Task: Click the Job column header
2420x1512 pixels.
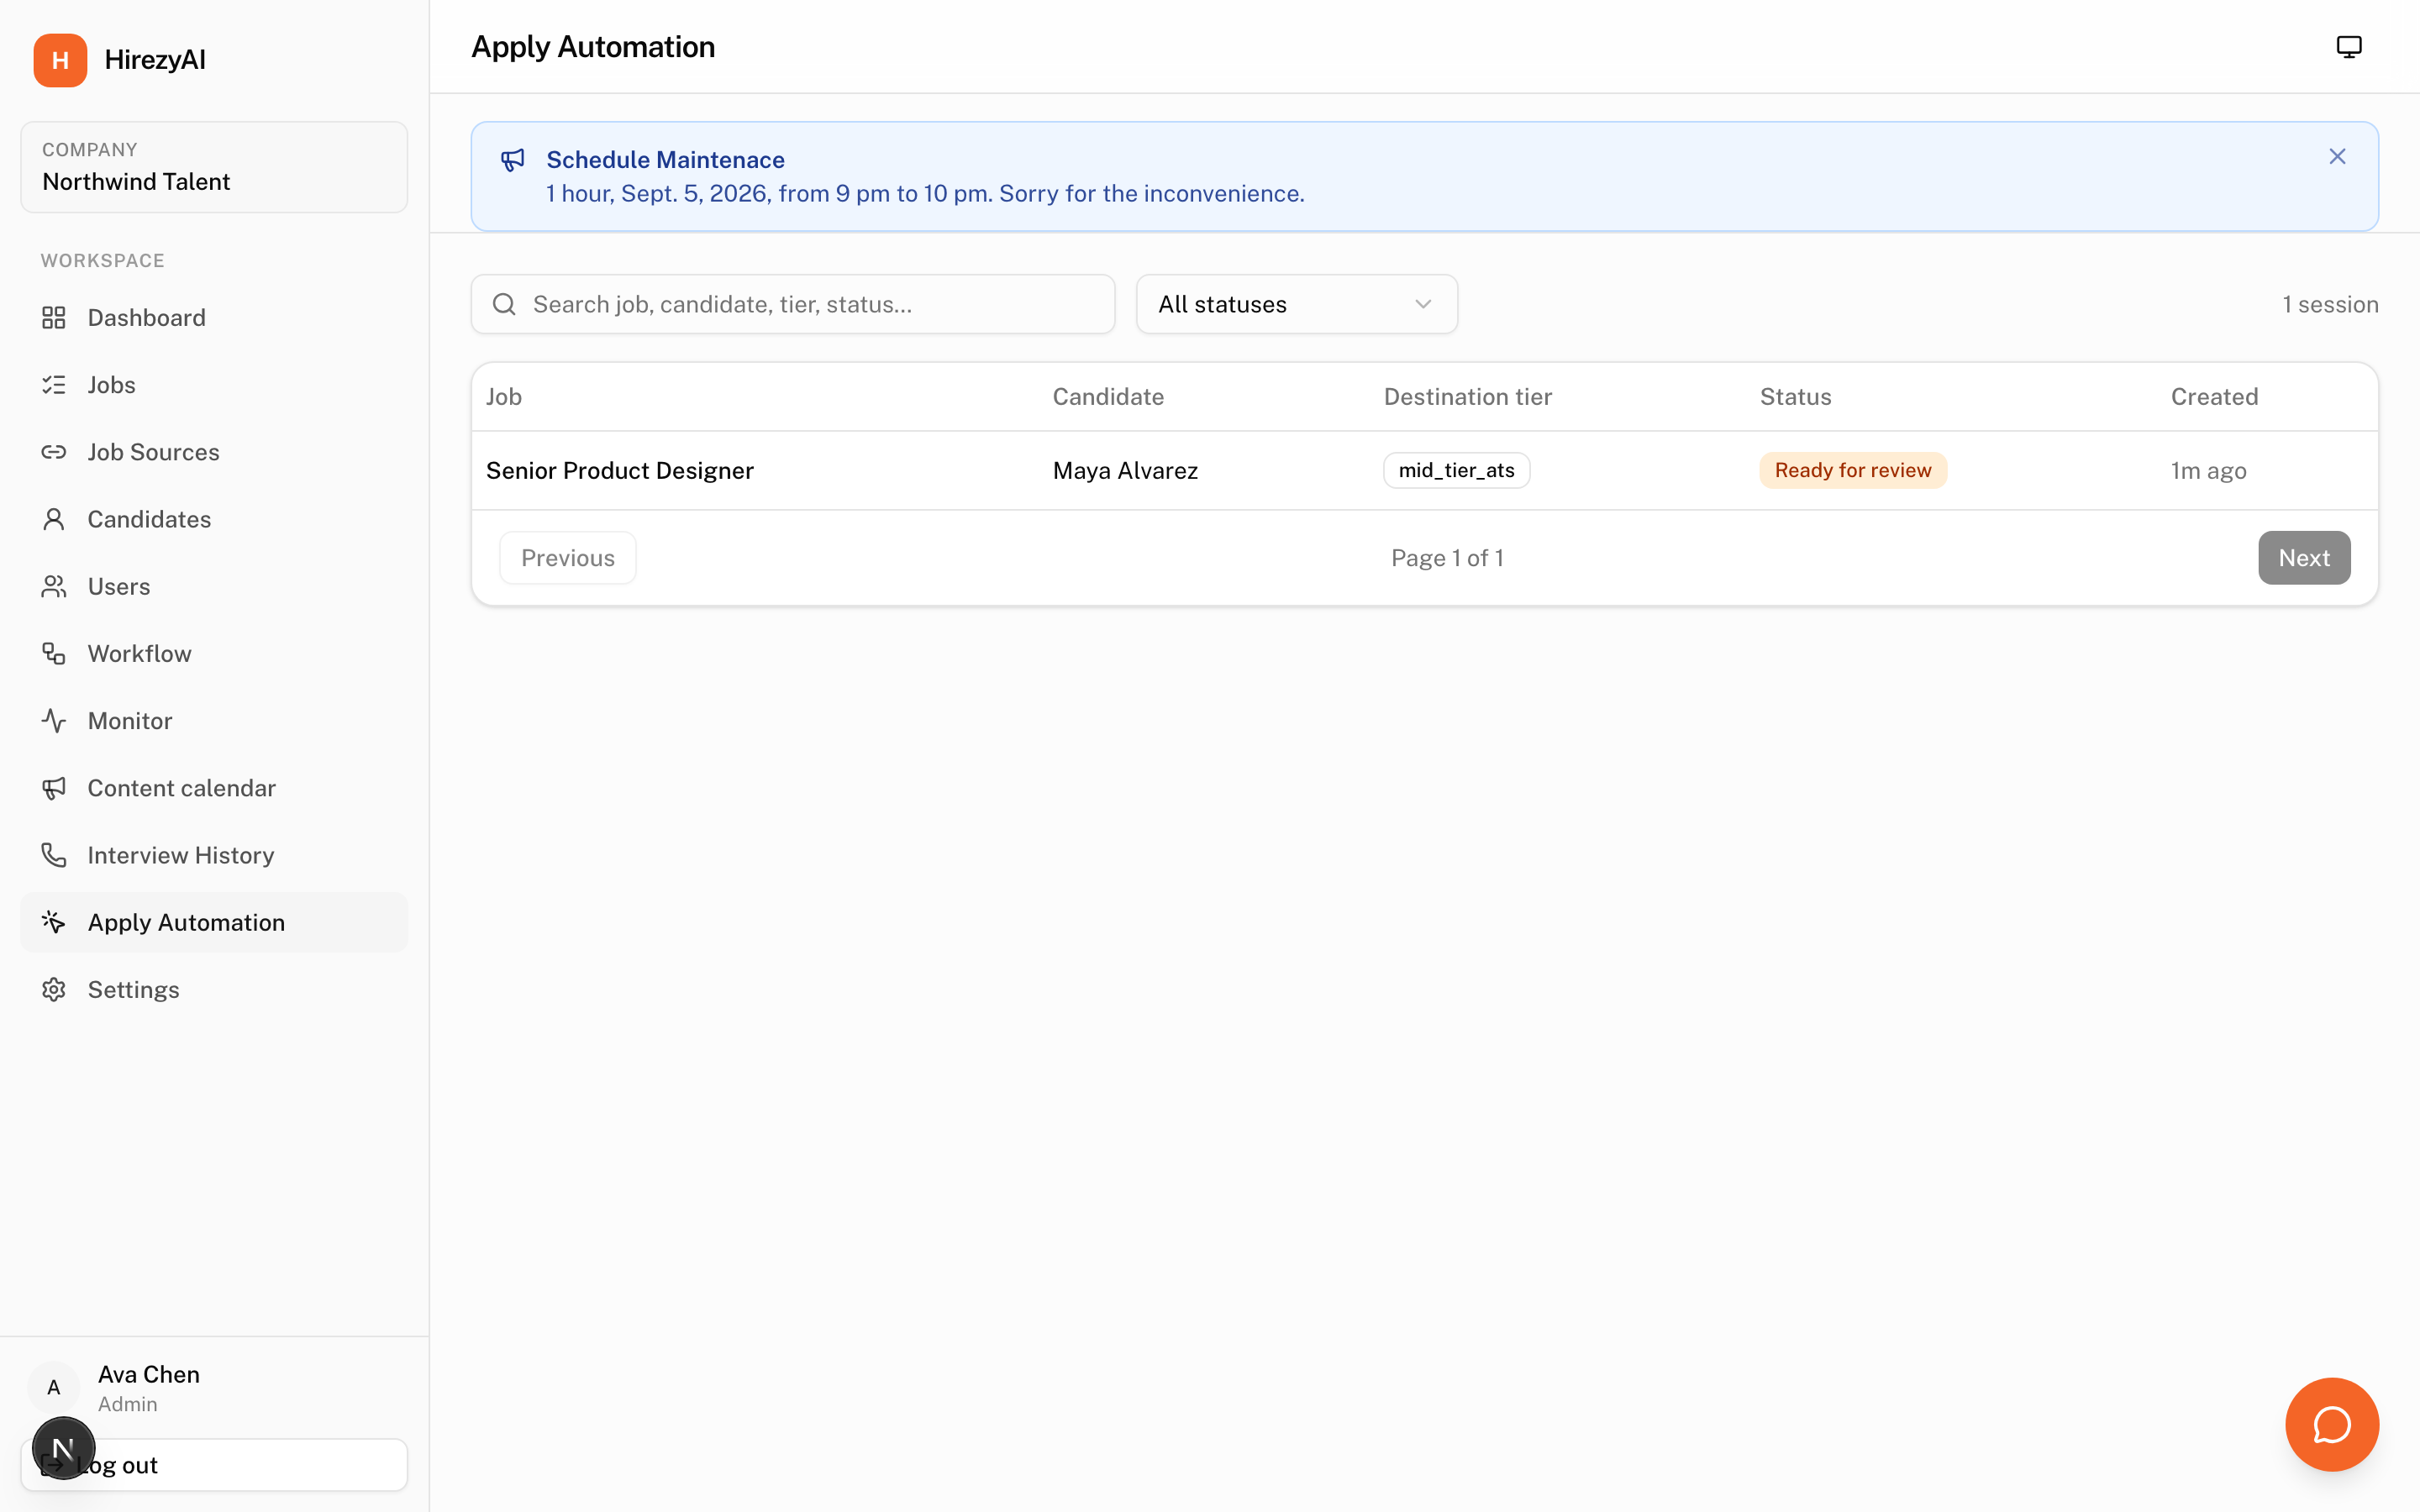Action: coord(504,397)
